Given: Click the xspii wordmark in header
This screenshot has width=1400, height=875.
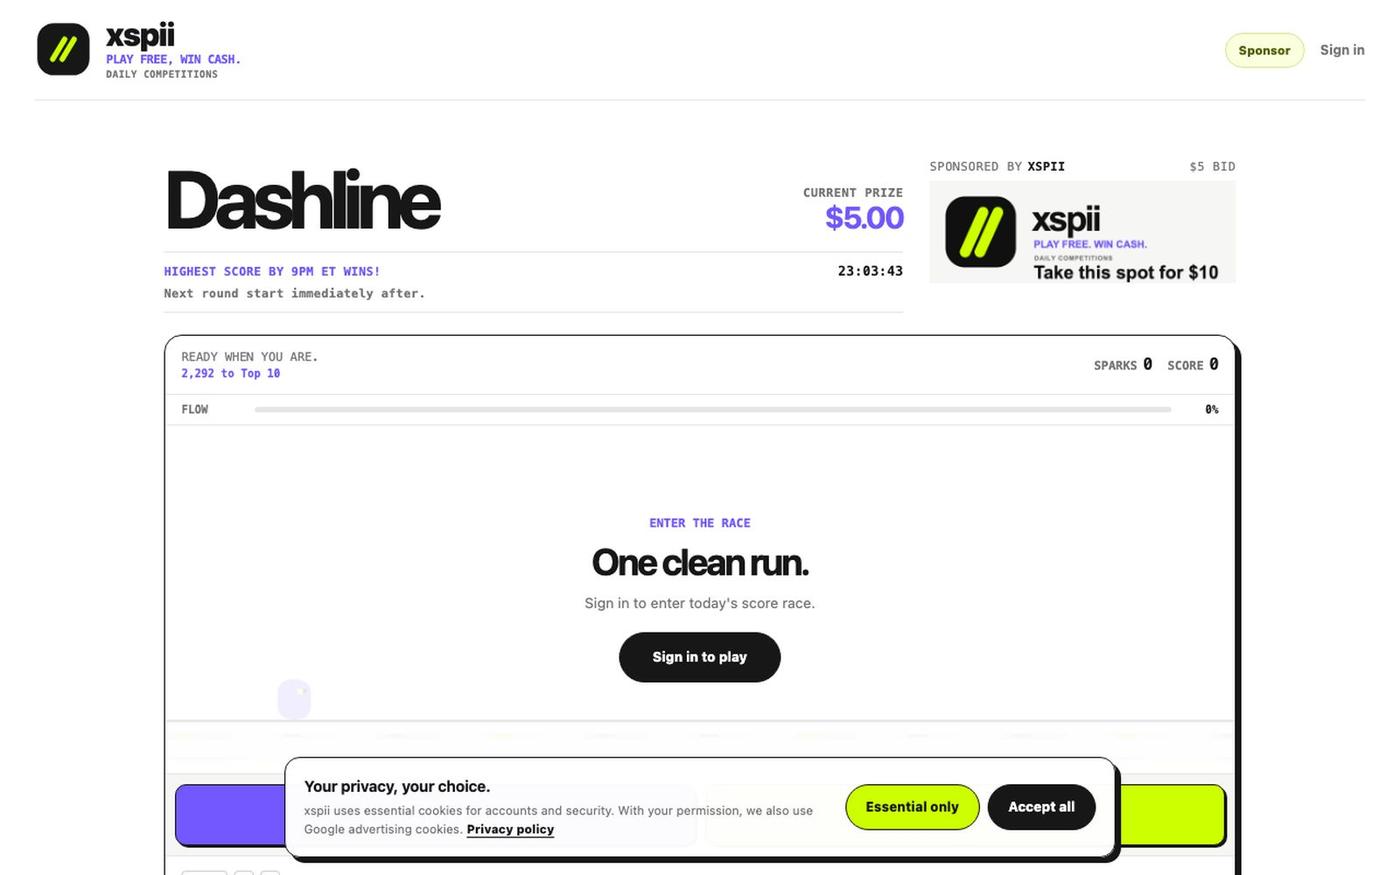Looking at the screenshot, I should pyautogui.click(x=140, y=35).
